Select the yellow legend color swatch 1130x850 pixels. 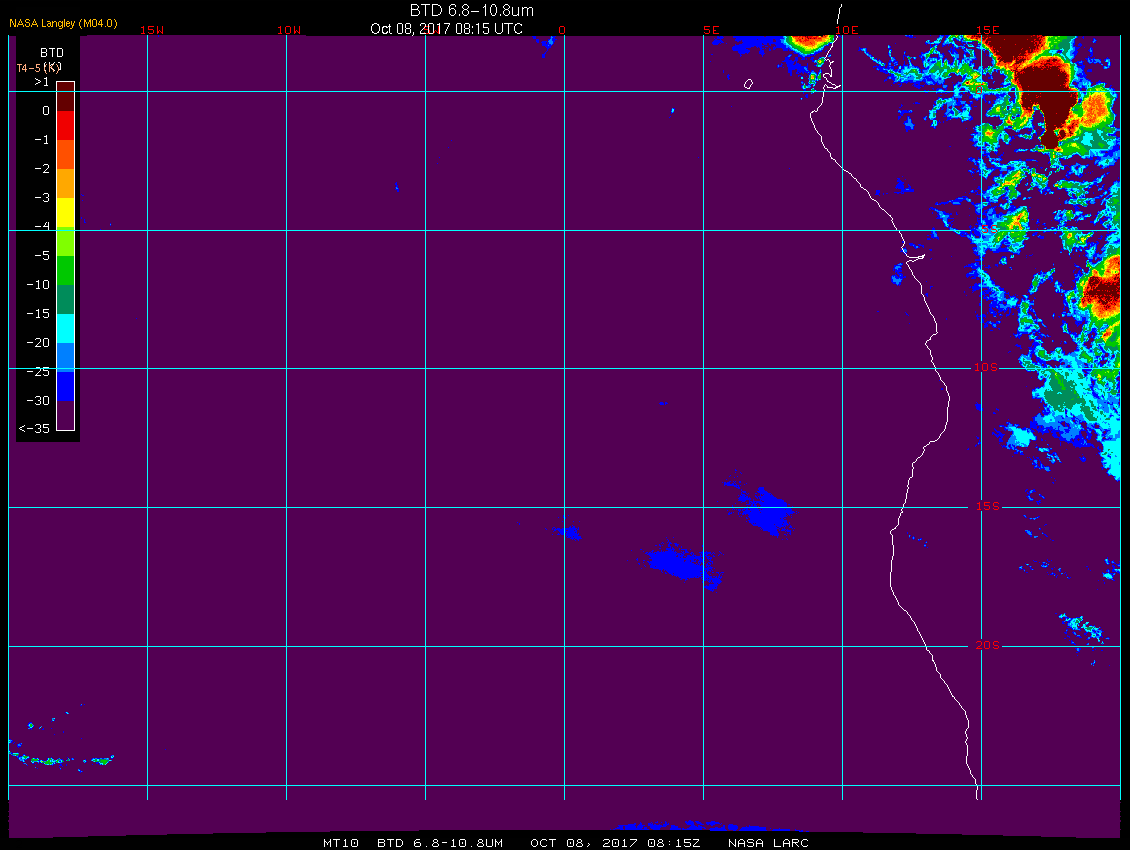click(66, 213)
